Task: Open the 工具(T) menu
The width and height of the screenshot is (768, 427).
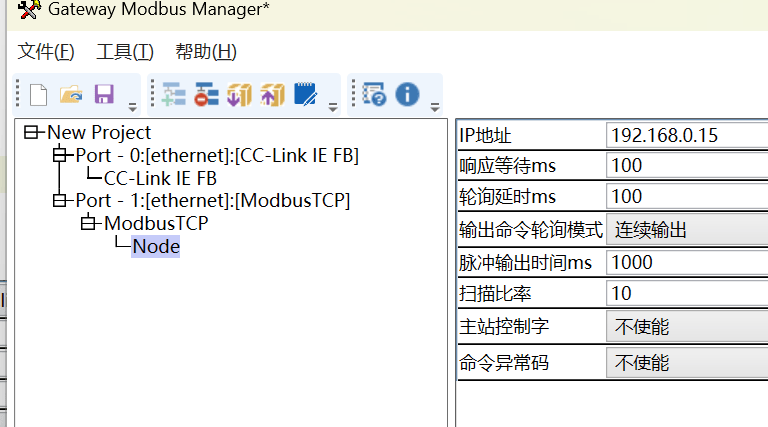Action: [125, 51]
